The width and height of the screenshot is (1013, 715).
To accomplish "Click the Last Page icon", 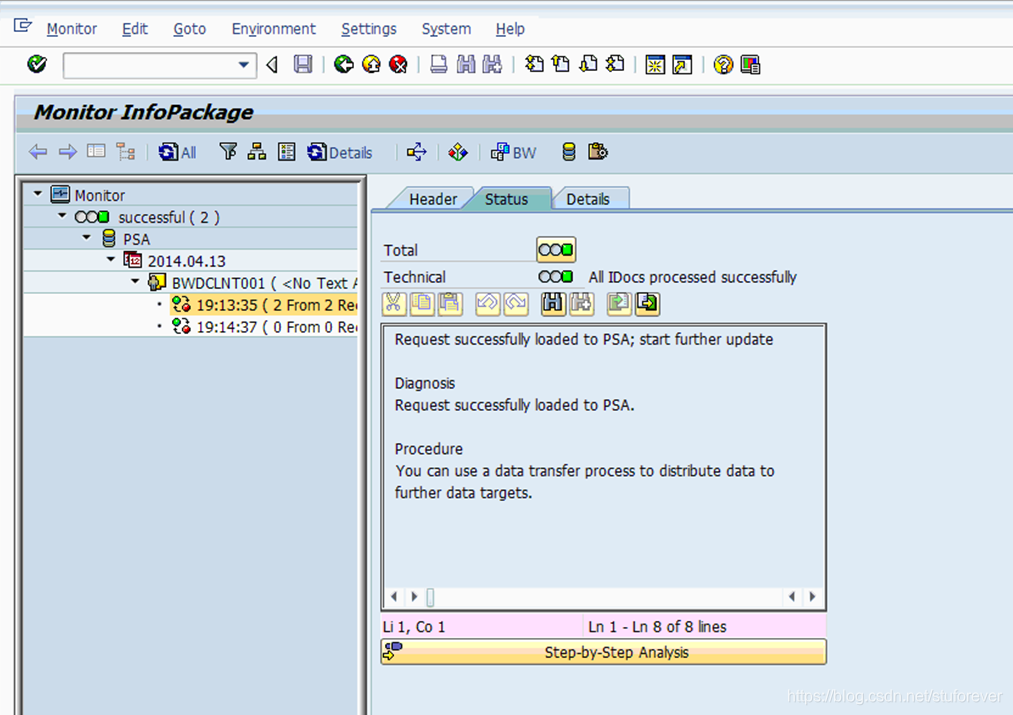I will coord(615,64).
